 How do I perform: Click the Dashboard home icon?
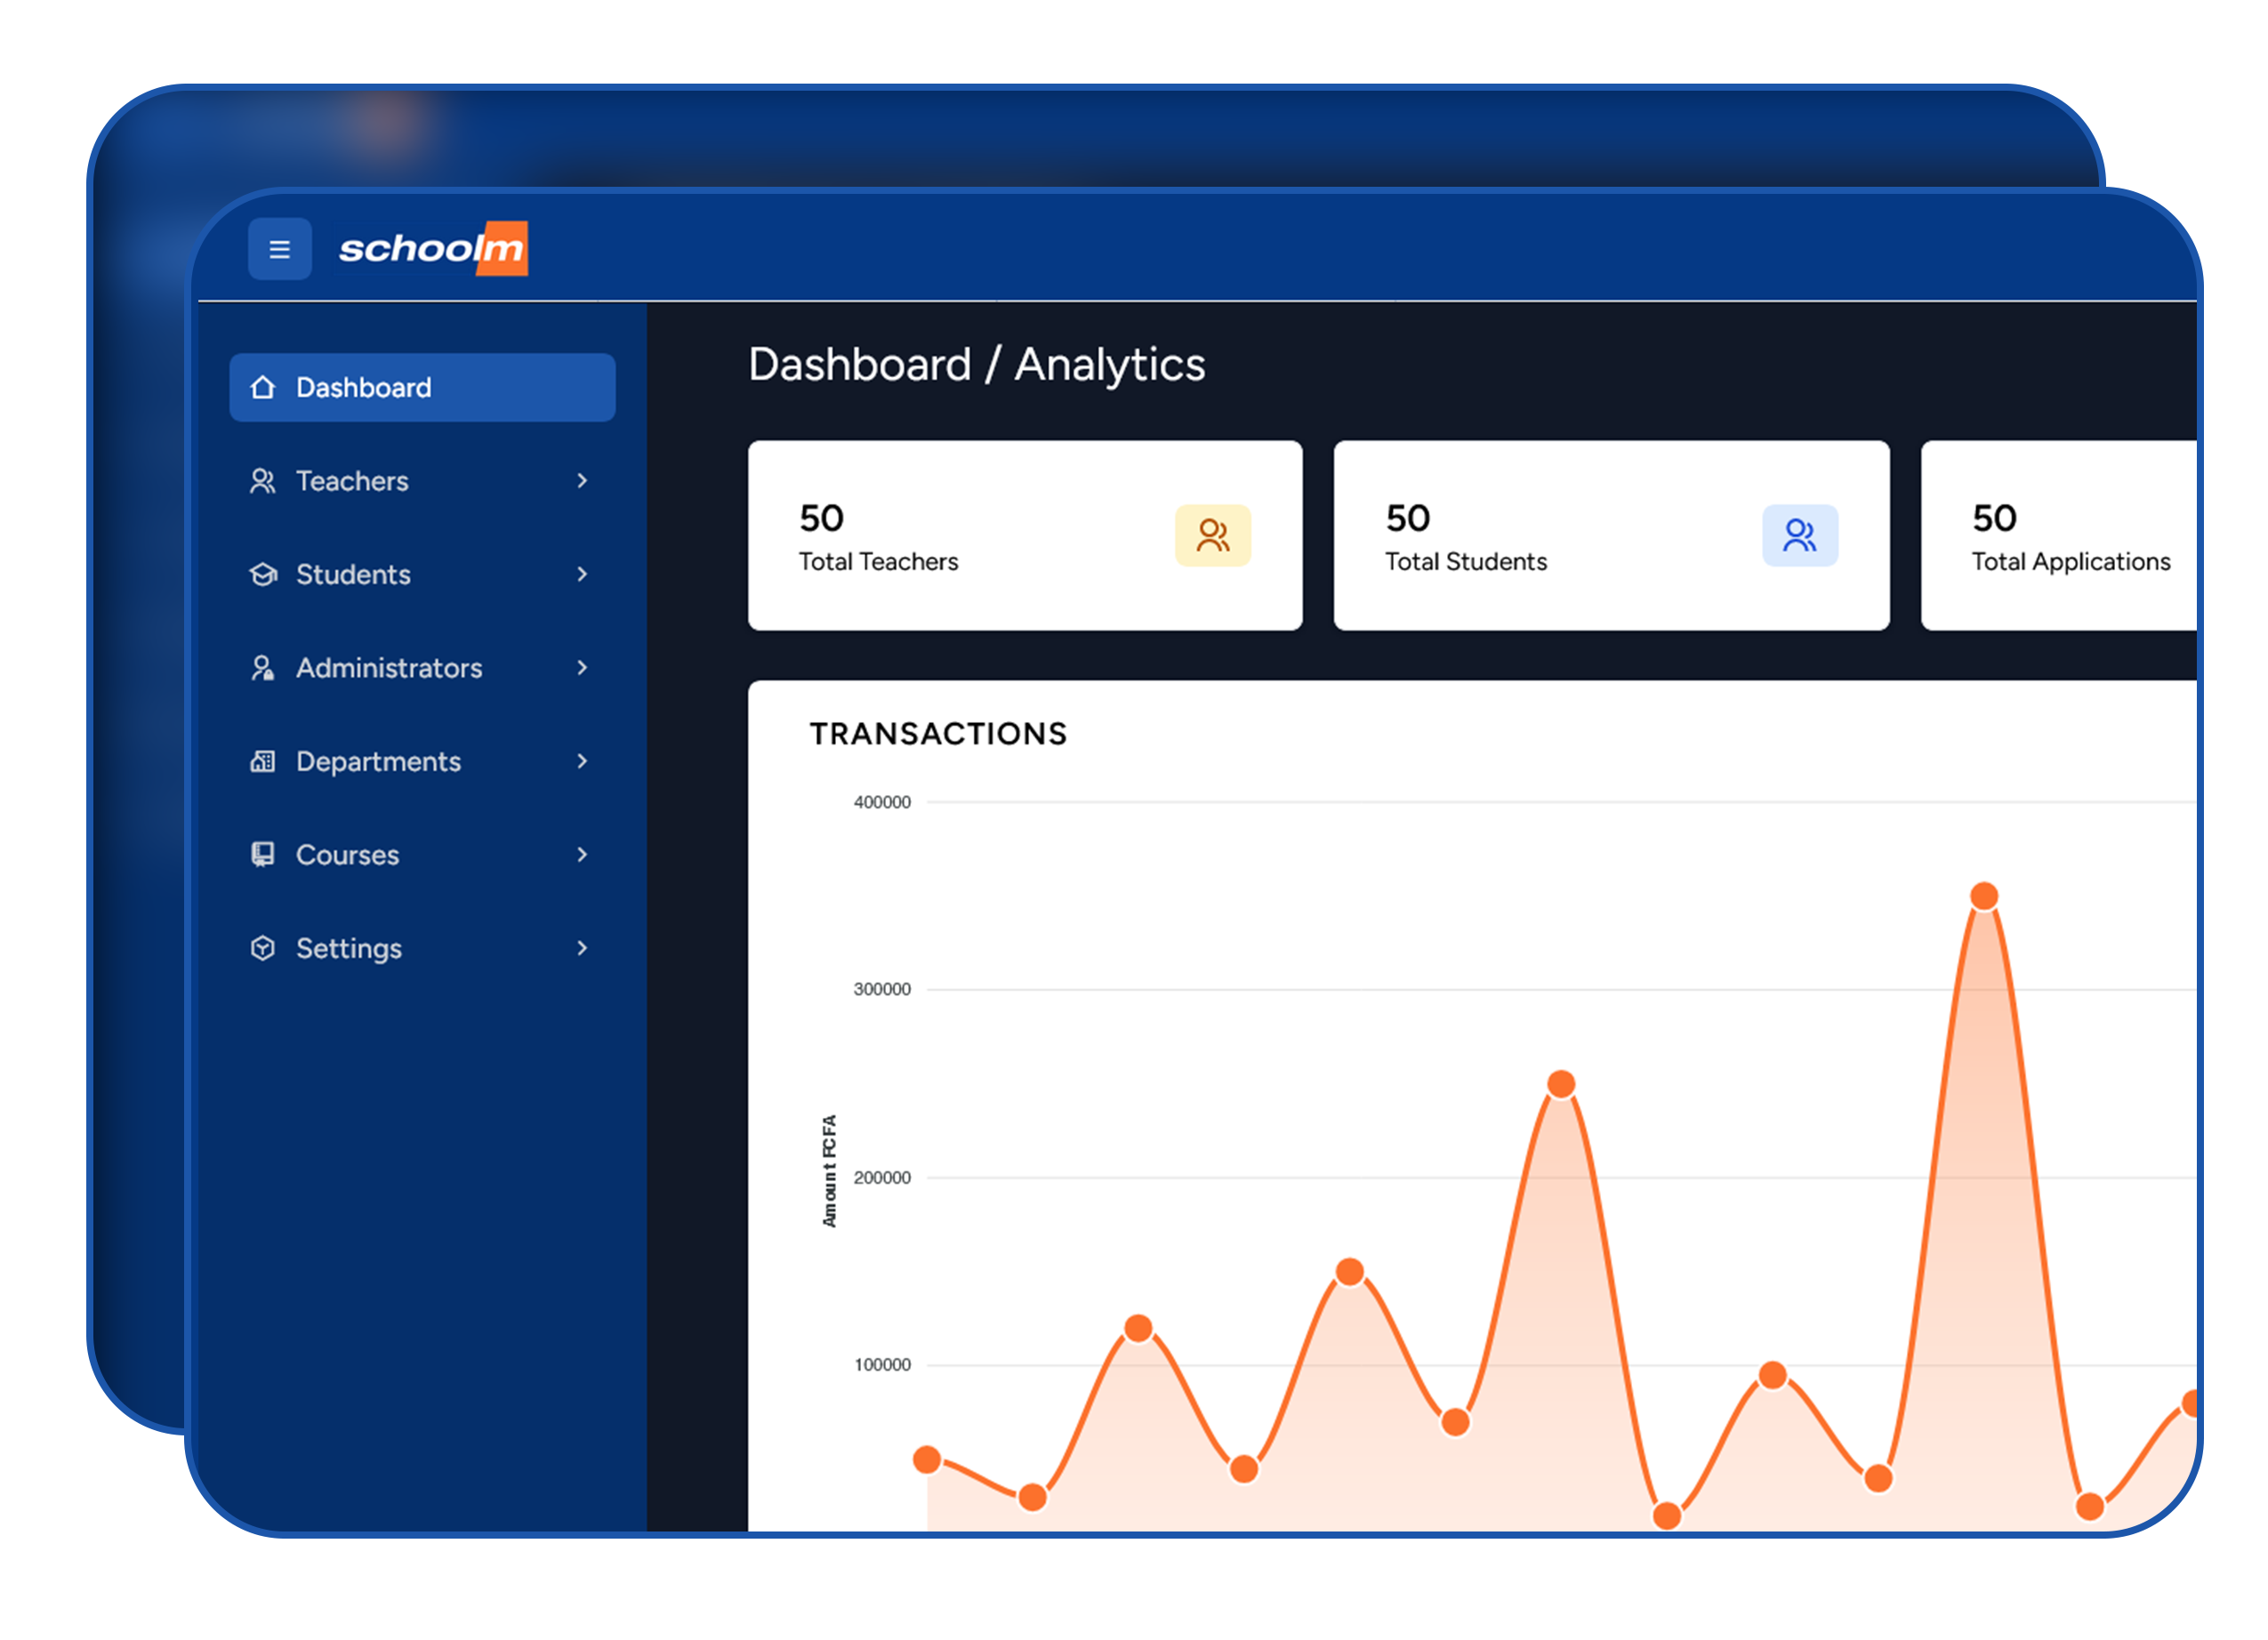click(263, 387)
